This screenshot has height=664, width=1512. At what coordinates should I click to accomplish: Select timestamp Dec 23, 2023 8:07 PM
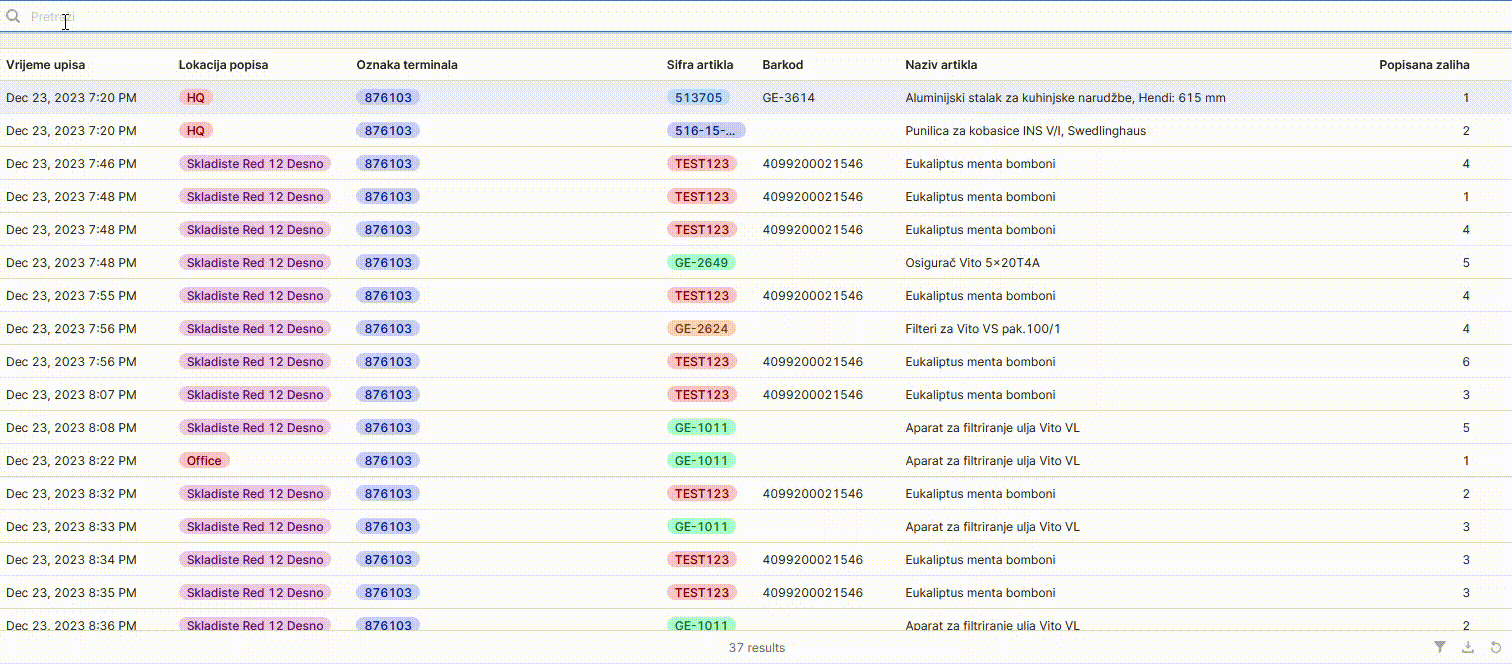pyautogui.click(x=71, y=395)
